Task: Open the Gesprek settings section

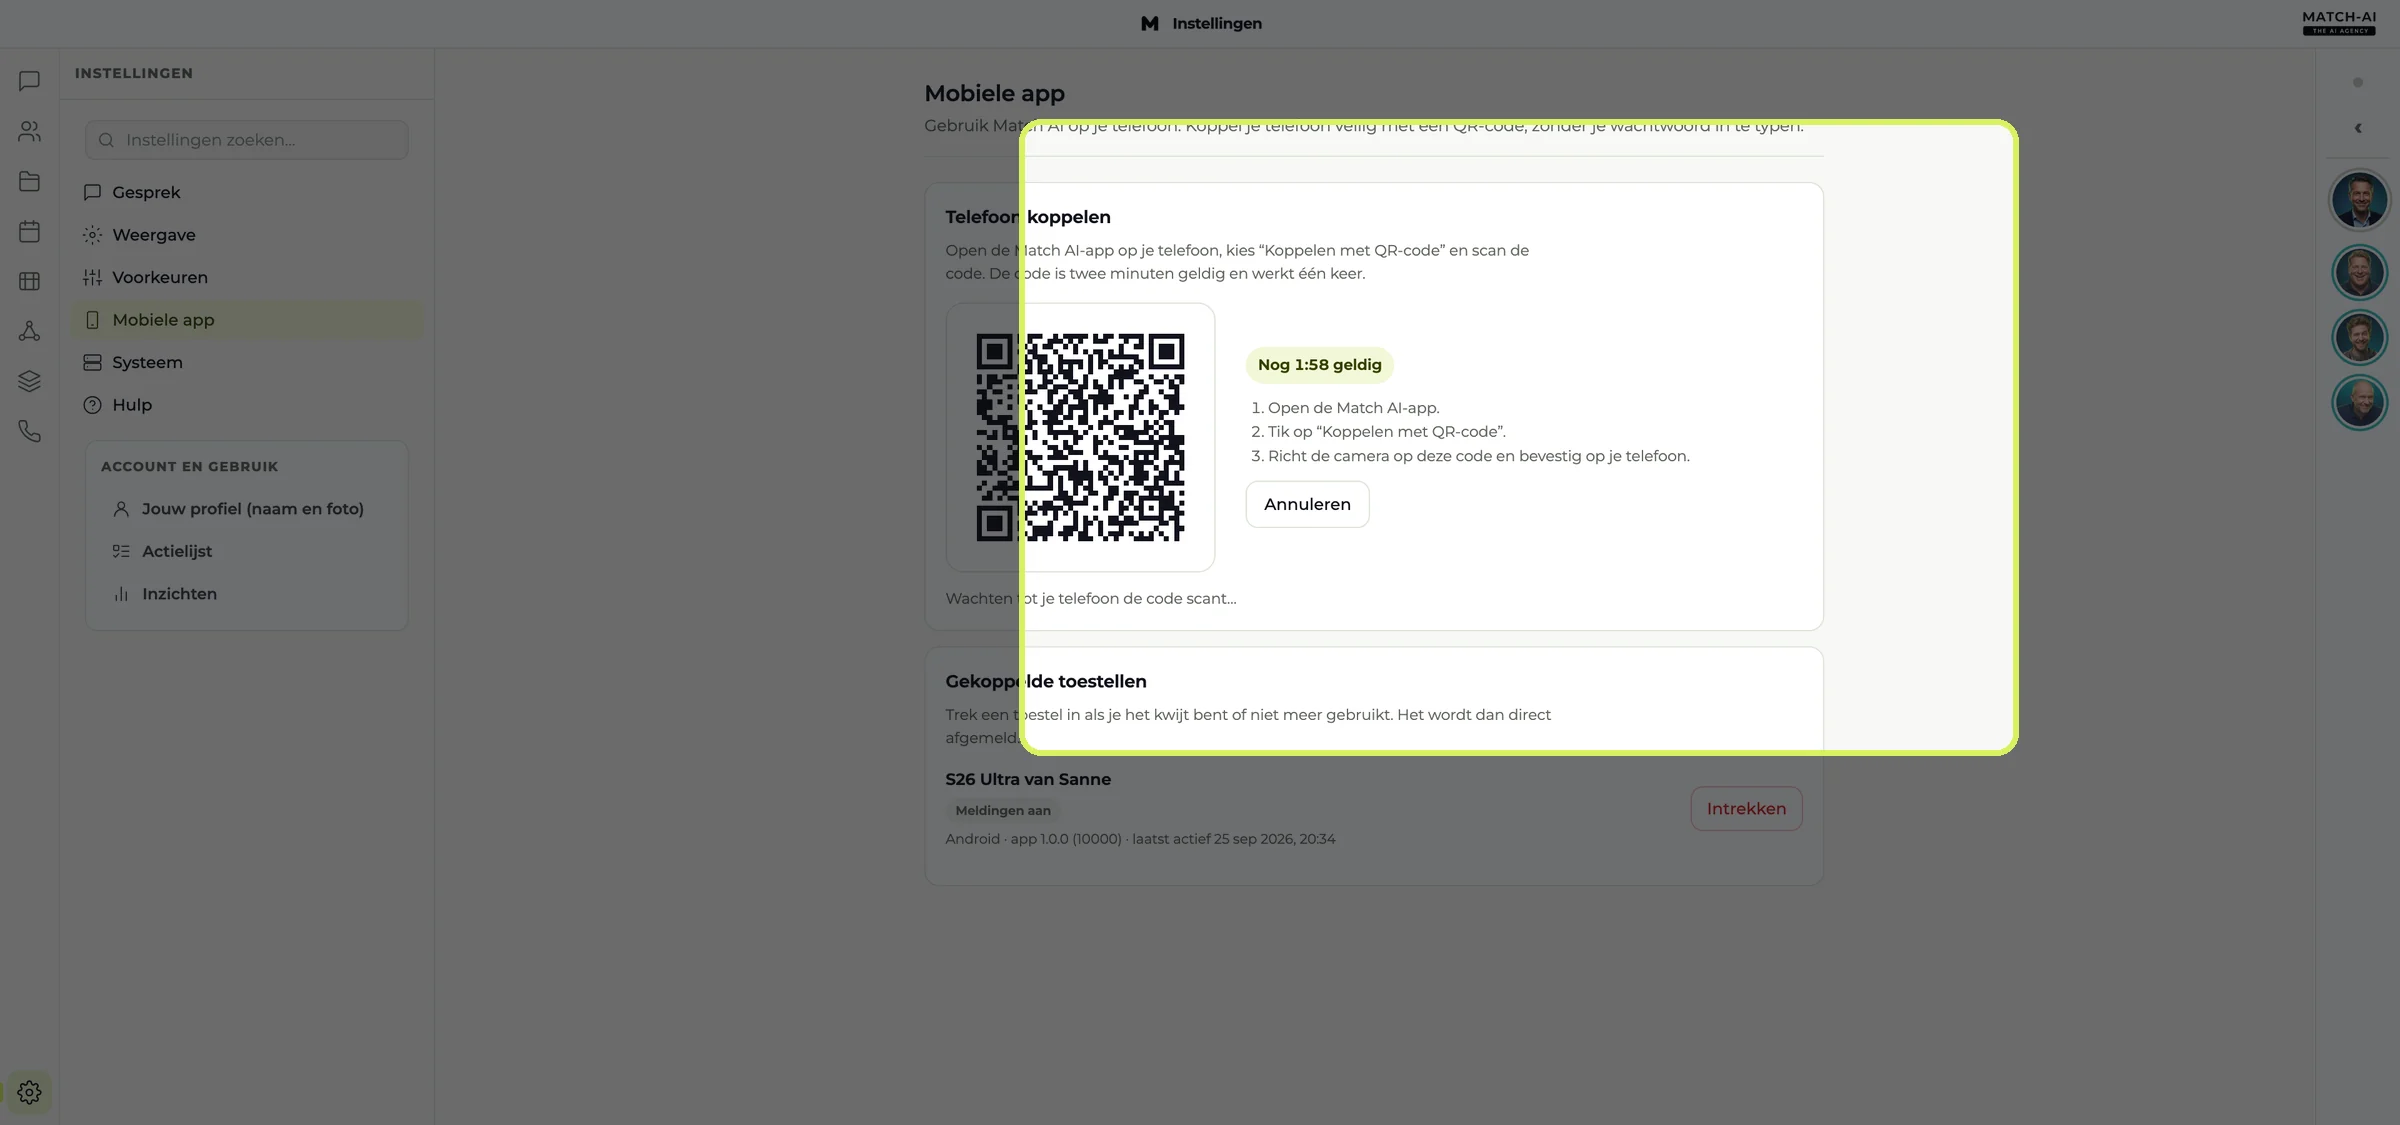Action: pyautogui.click(x=247, y=192)
